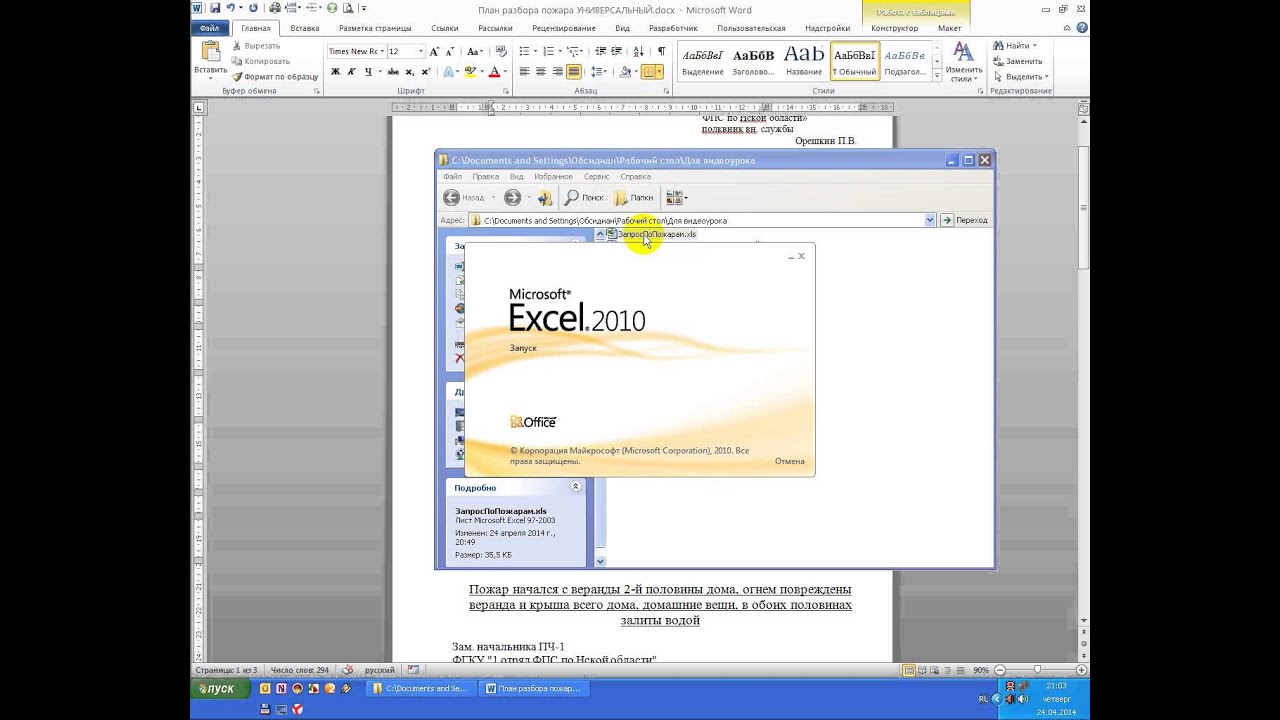Click Отмена on the Excel splash screen
This screenshot has height=720, width=1280.
[x=789, y=461]
